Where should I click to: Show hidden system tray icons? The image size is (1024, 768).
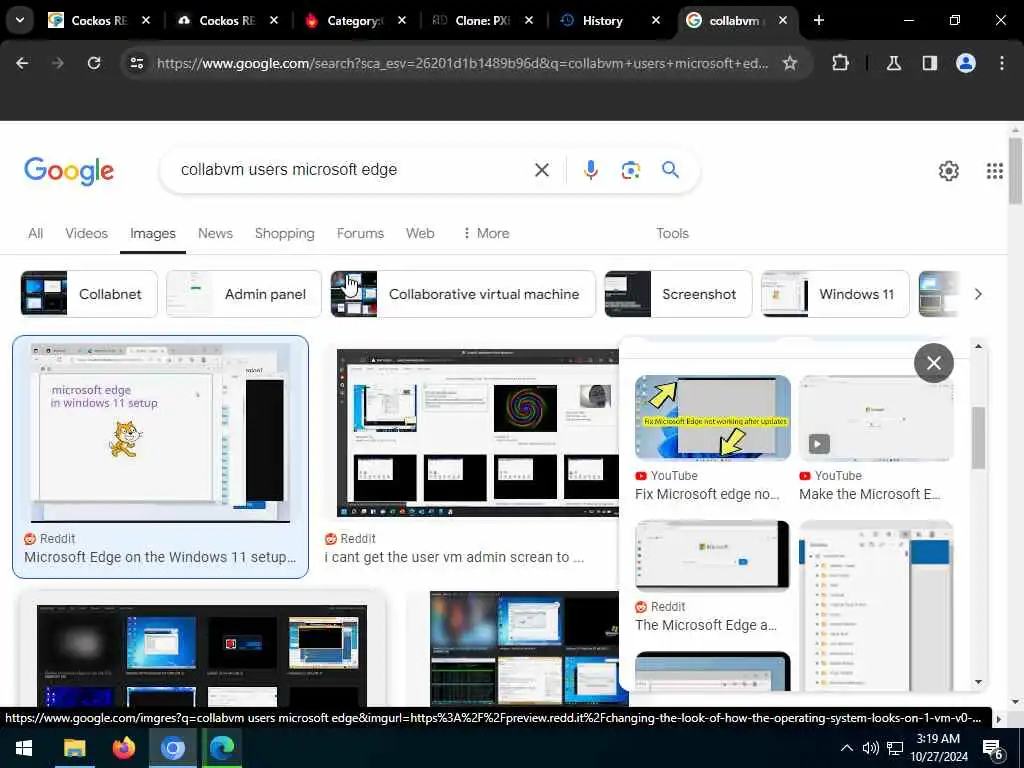tap(846, 748)
